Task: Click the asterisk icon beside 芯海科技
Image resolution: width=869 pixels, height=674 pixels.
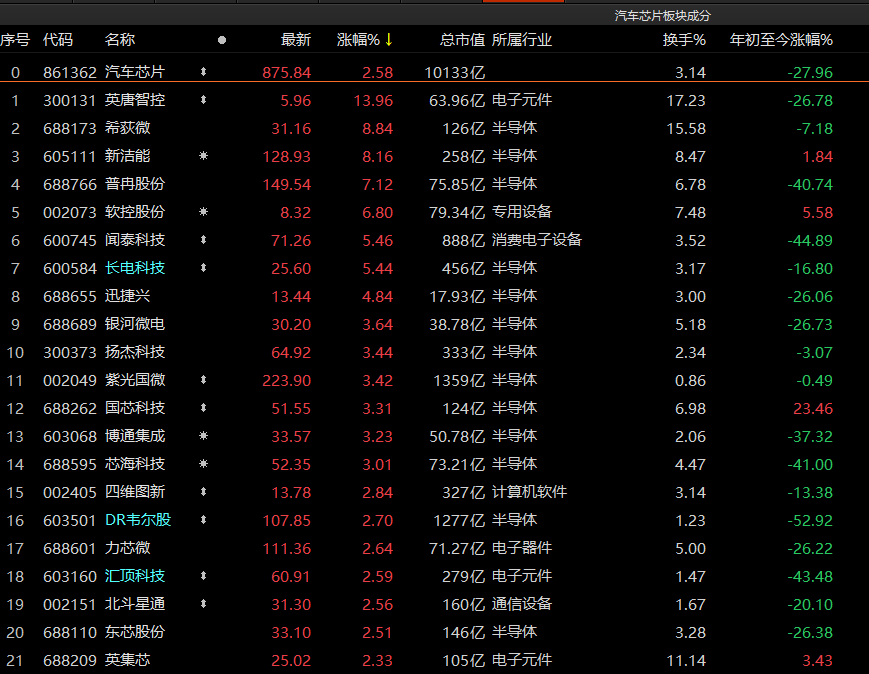Action: pos(204,464)
